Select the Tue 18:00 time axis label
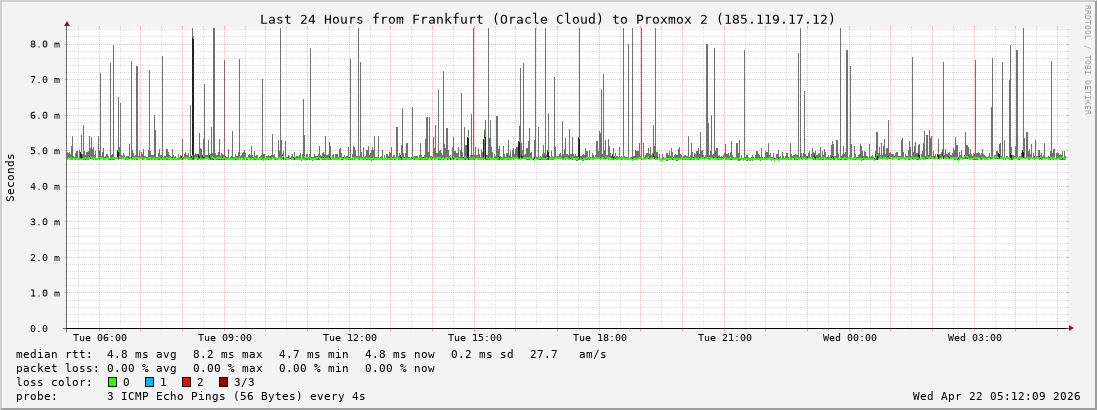 coord(600,338)
